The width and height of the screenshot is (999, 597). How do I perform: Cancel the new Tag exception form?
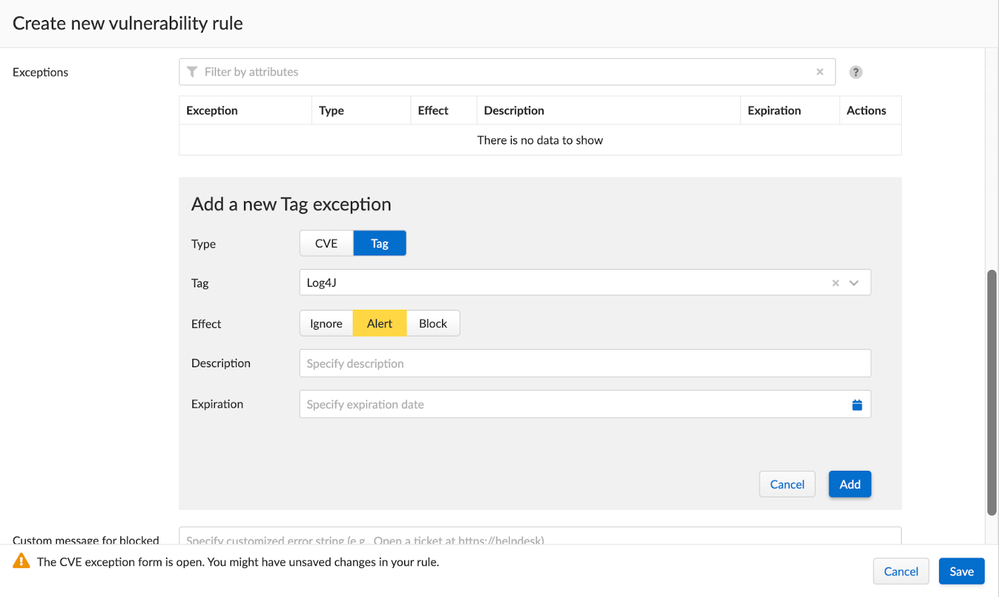tap(787, 485)
